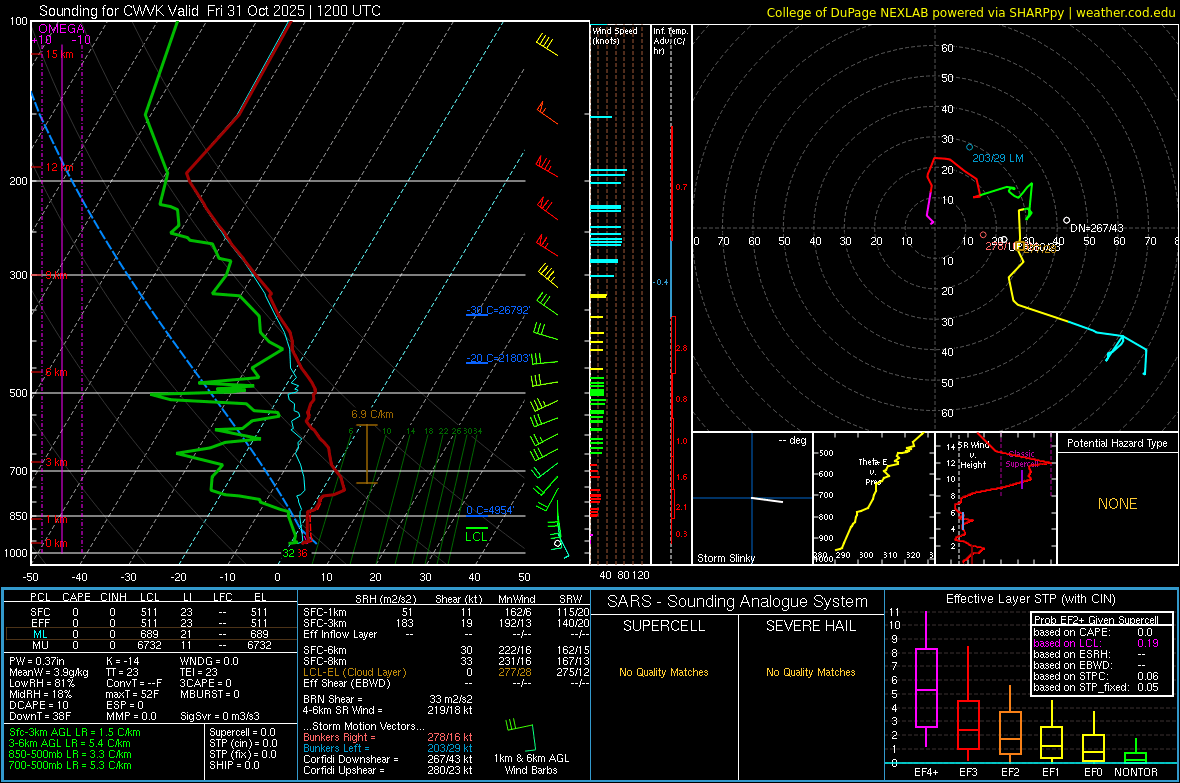Click the Theta-E v. Pres inset label

pos(871,471)
